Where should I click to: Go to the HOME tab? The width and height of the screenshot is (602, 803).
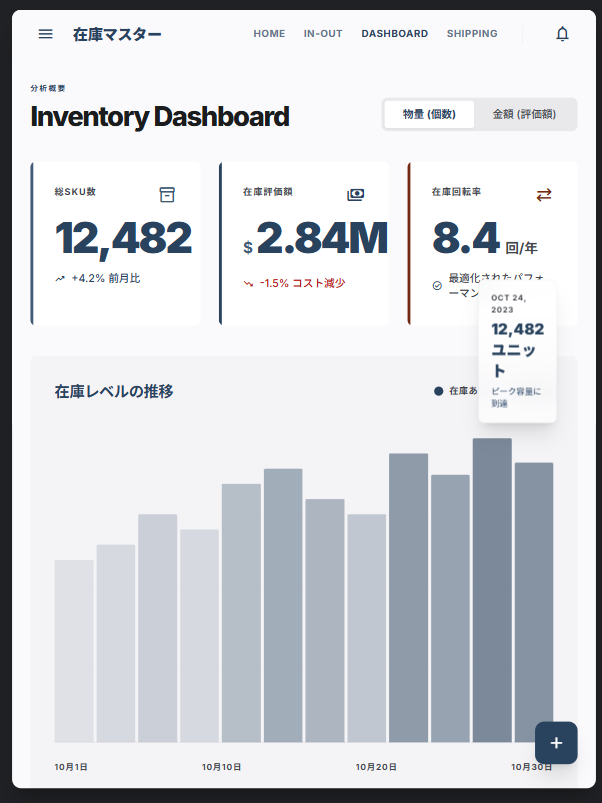pos(269,34)
